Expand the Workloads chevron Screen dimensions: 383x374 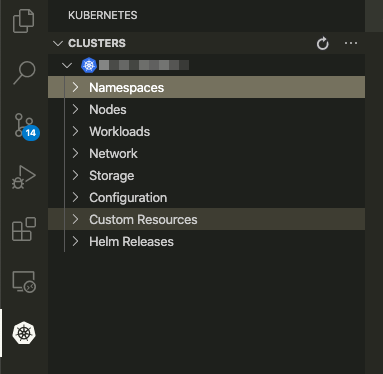pyautogui.click(x=76, y=131)
